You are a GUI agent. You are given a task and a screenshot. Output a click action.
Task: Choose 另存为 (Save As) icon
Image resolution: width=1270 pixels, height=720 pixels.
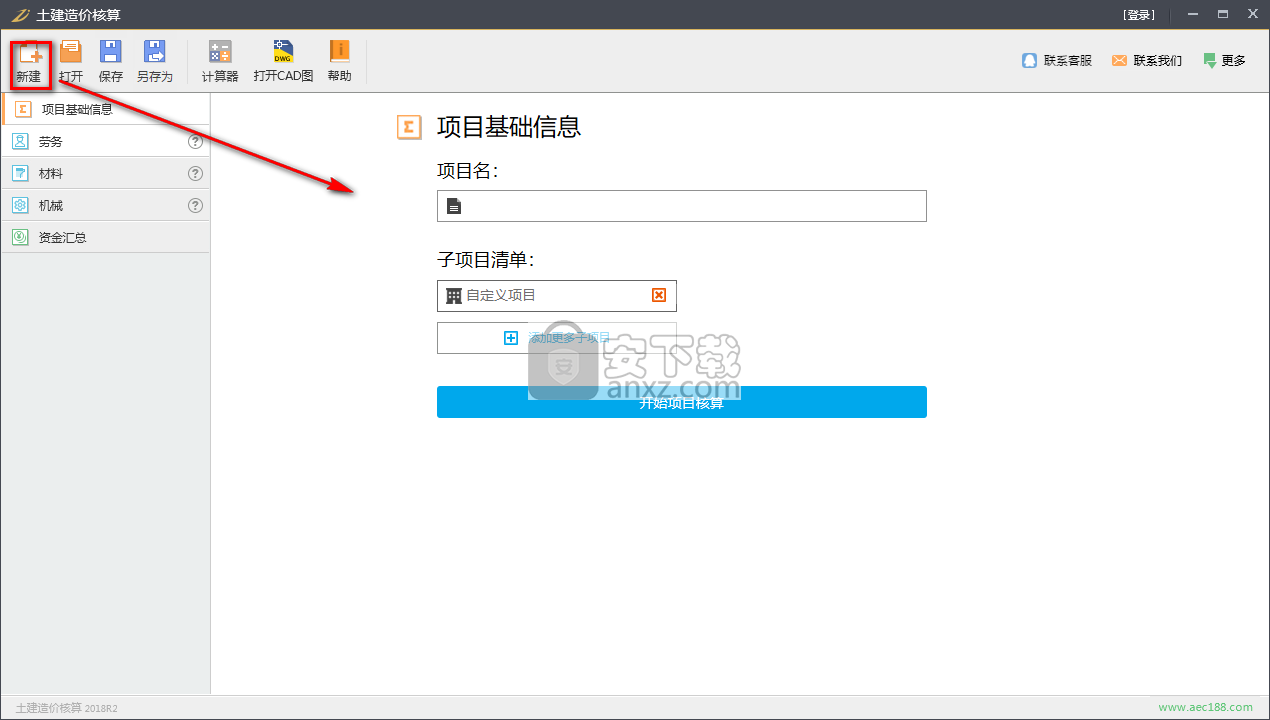pos(155,62)
